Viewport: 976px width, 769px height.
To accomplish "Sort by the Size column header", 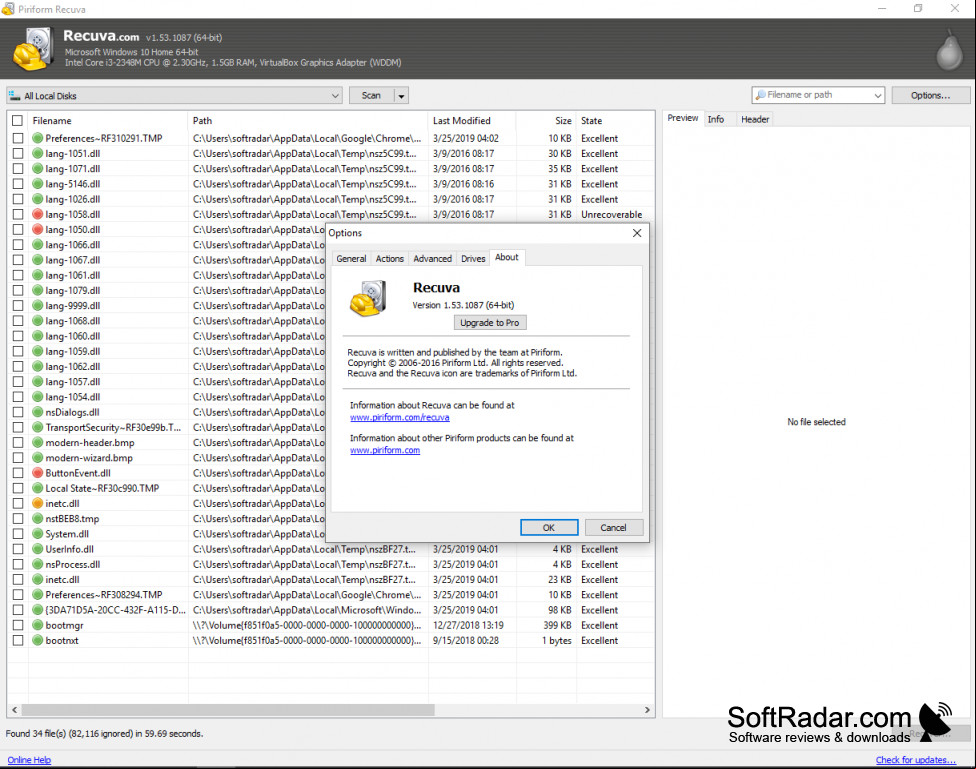I will click(546, 121).
